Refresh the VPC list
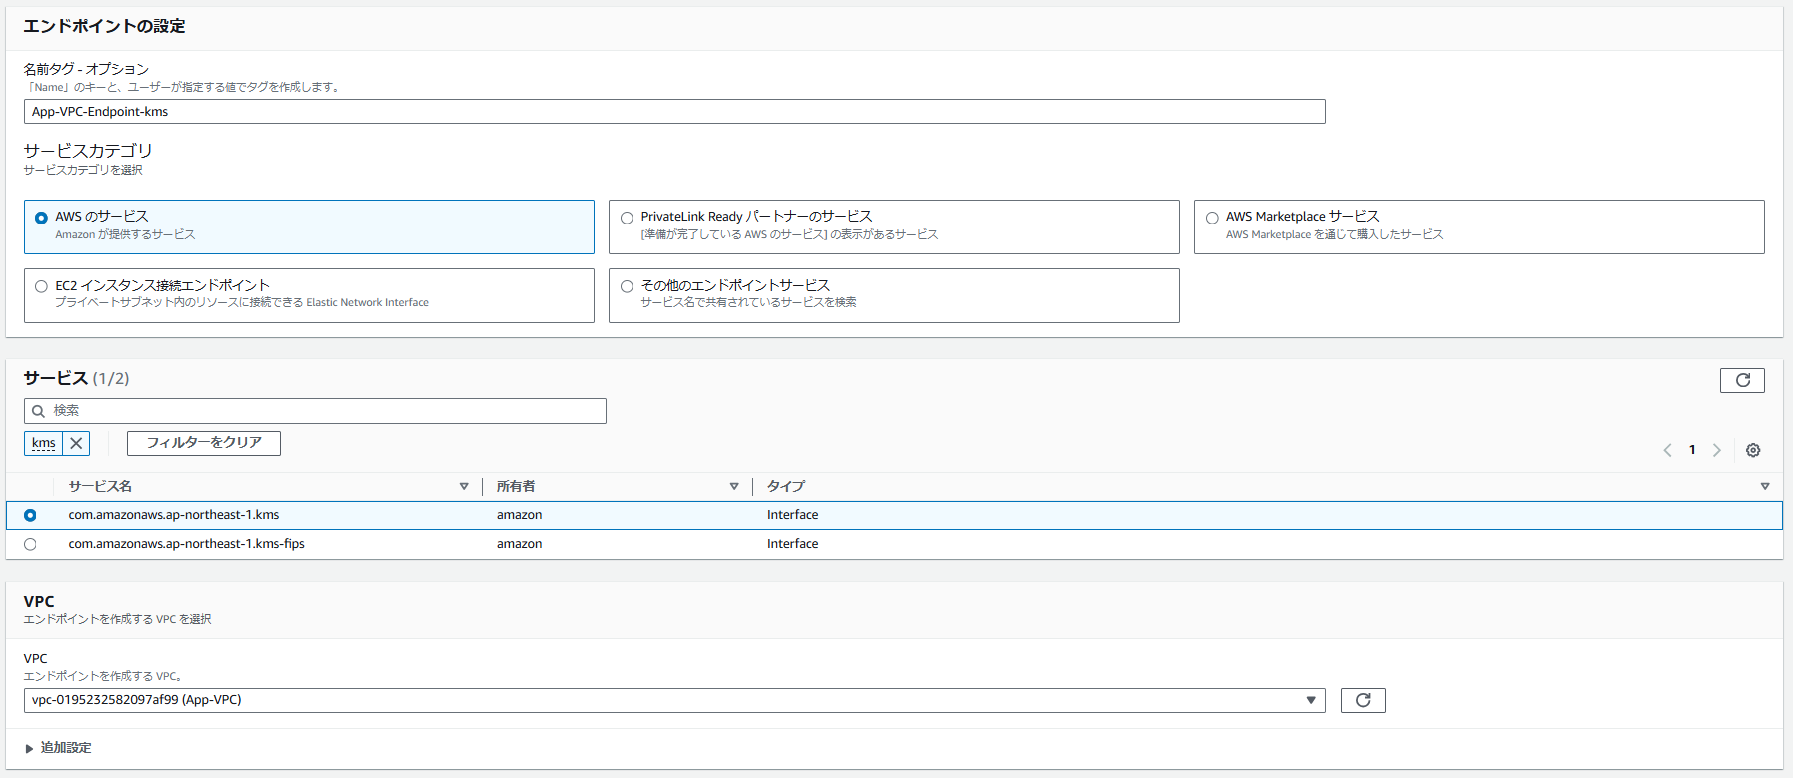The width and height of the screenshot is (1793, 778). click(x=1363, y=700)
